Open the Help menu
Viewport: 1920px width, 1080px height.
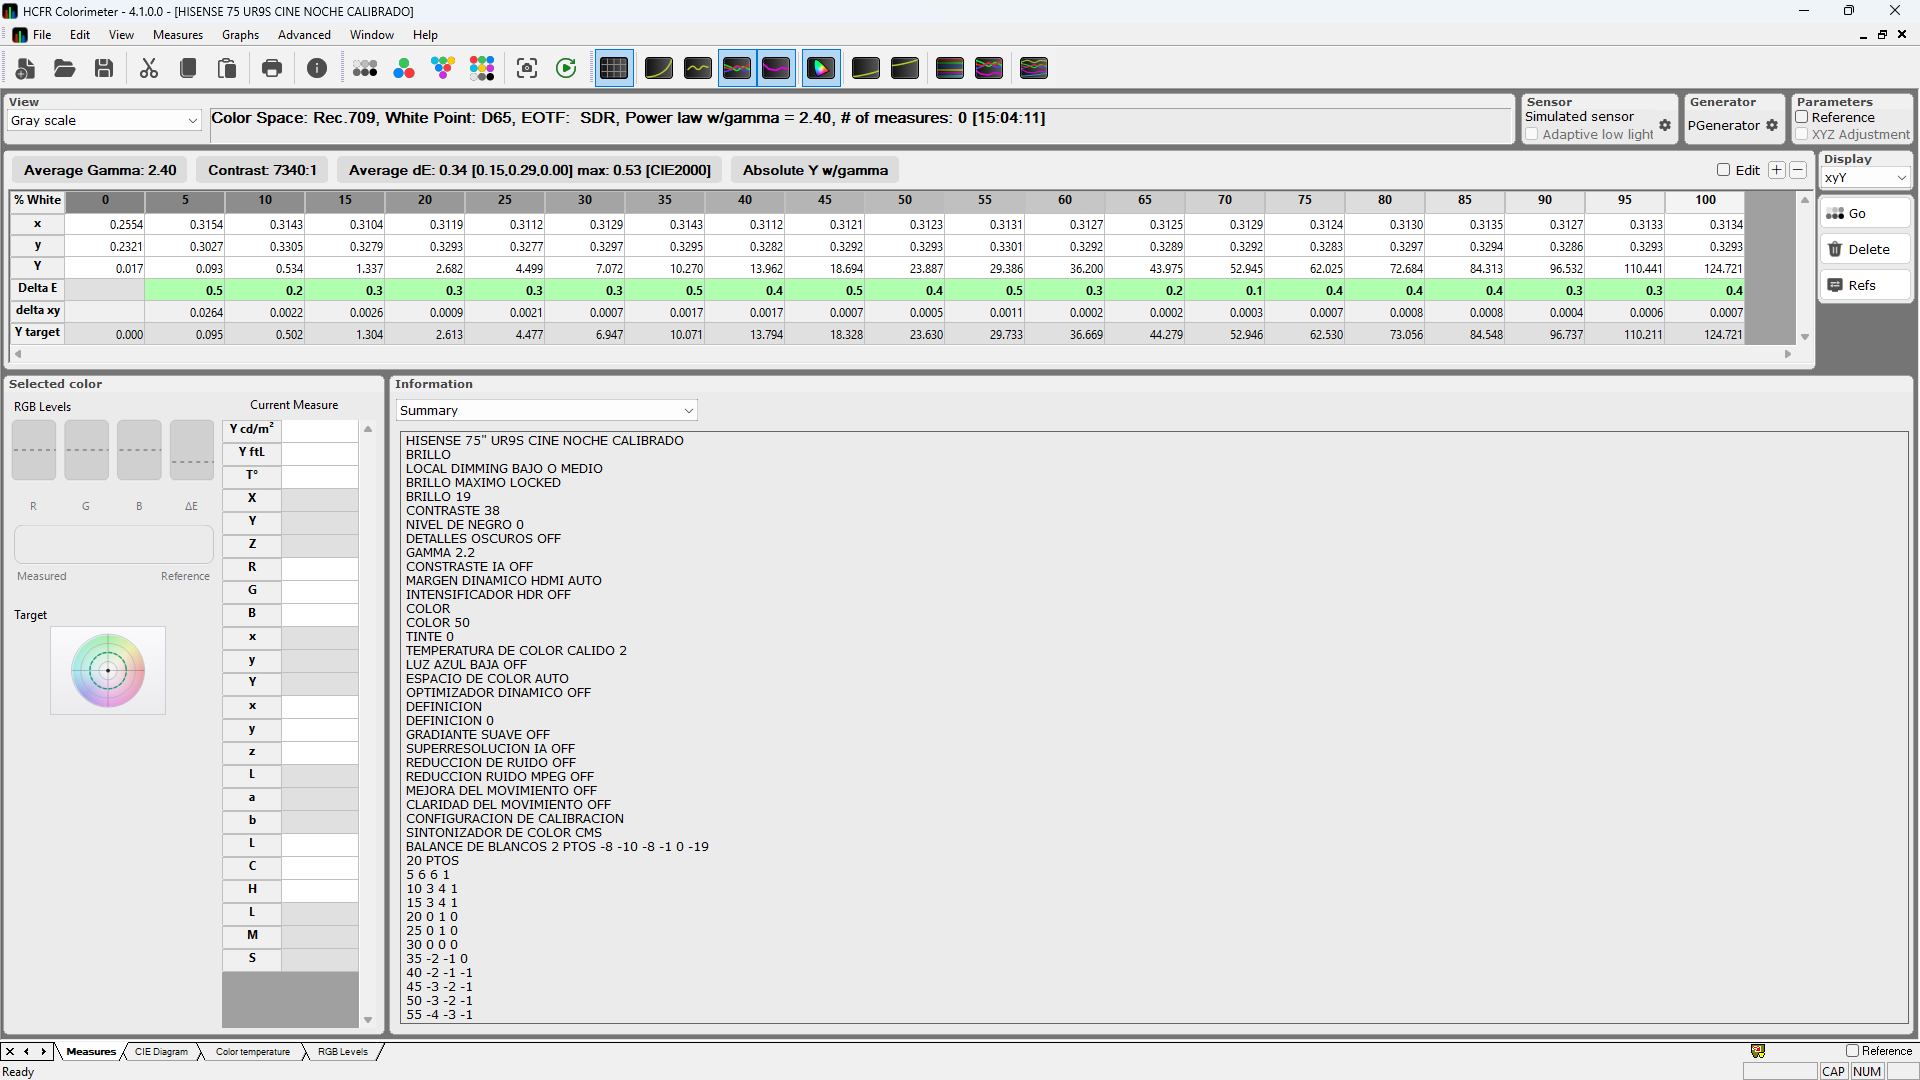425,34
